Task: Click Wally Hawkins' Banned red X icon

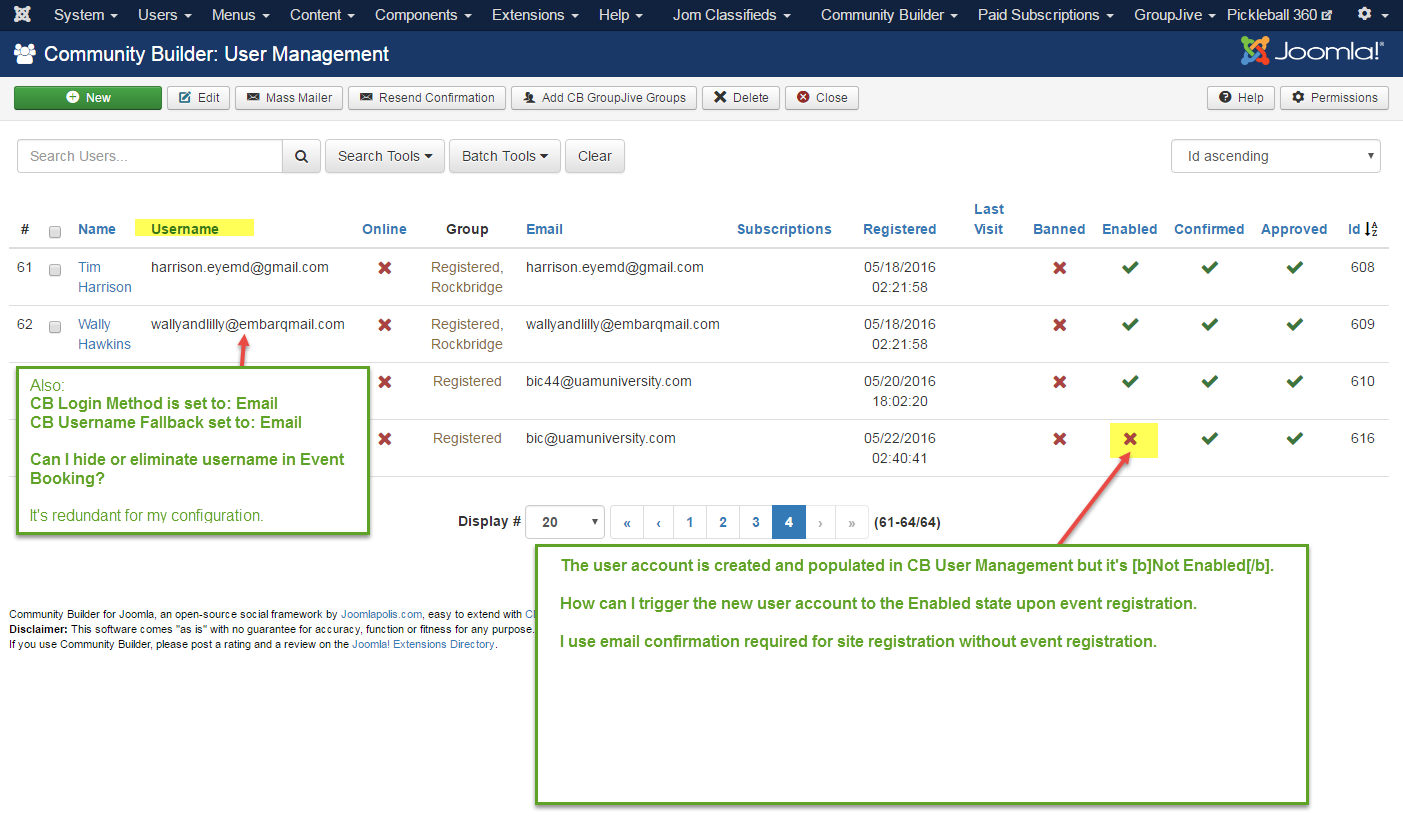Action: pyautogui.click(x=1059, y=325)
